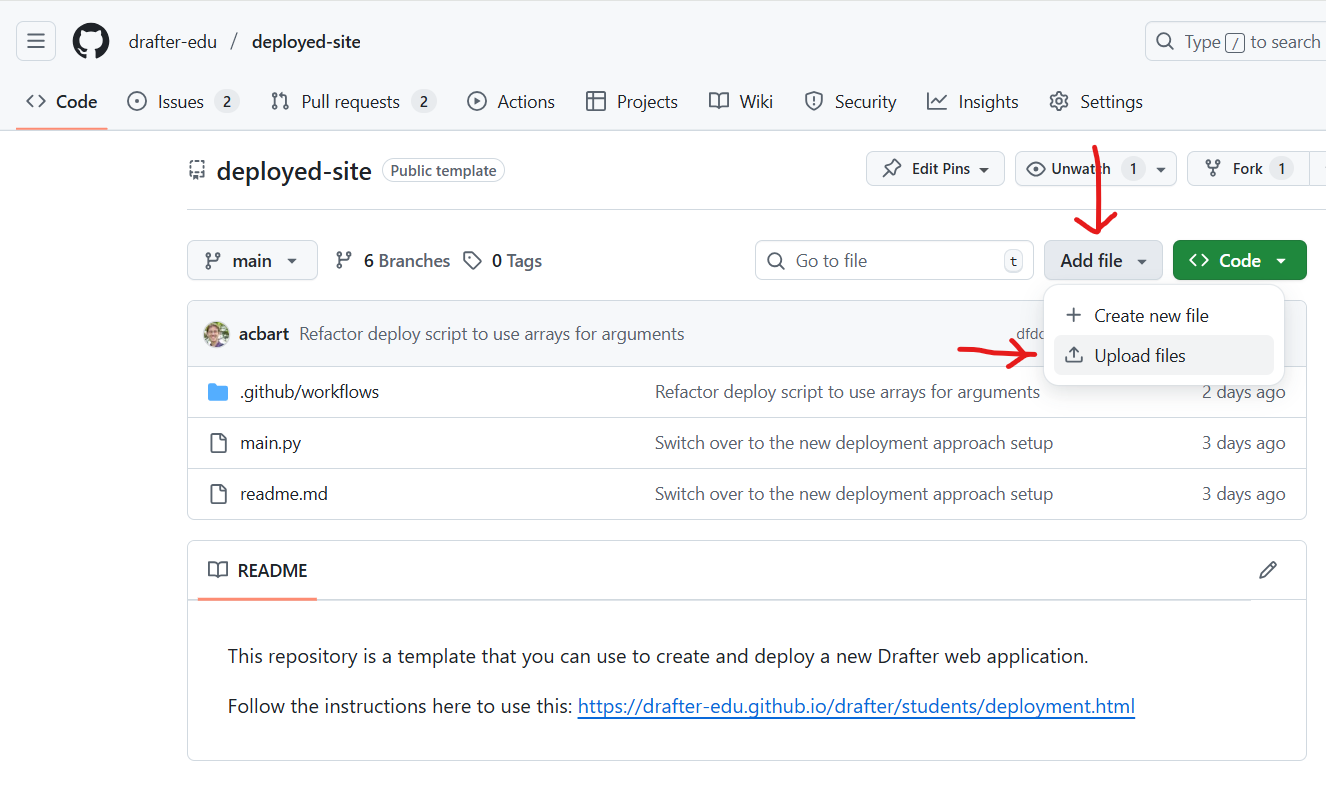This screenshot has width=1326, height=806.
Task: Open the Wiki tab
Action: (x=740, y=101)
